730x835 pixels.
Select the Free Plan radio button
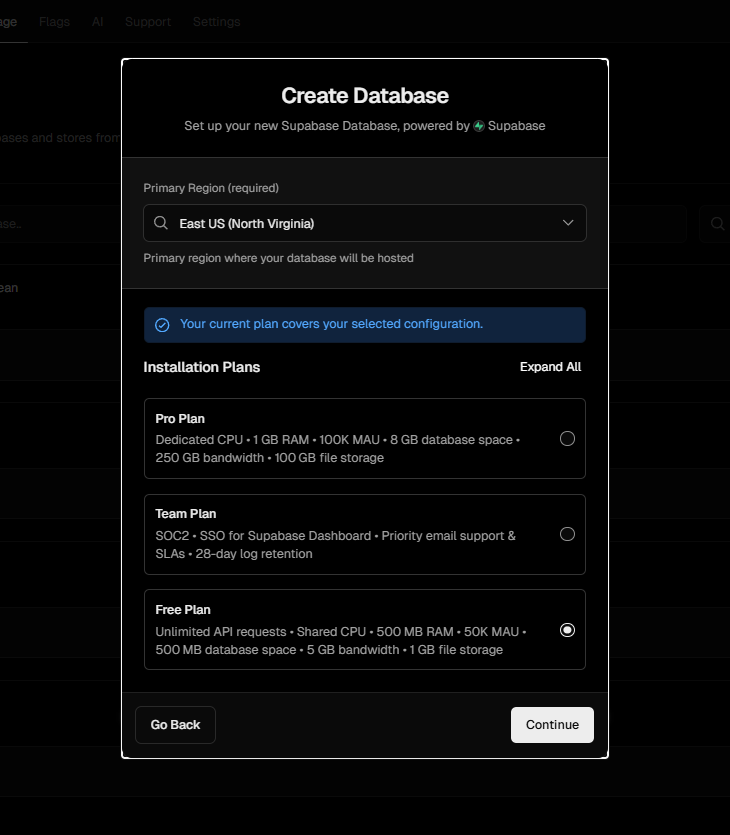click(567, 630)
